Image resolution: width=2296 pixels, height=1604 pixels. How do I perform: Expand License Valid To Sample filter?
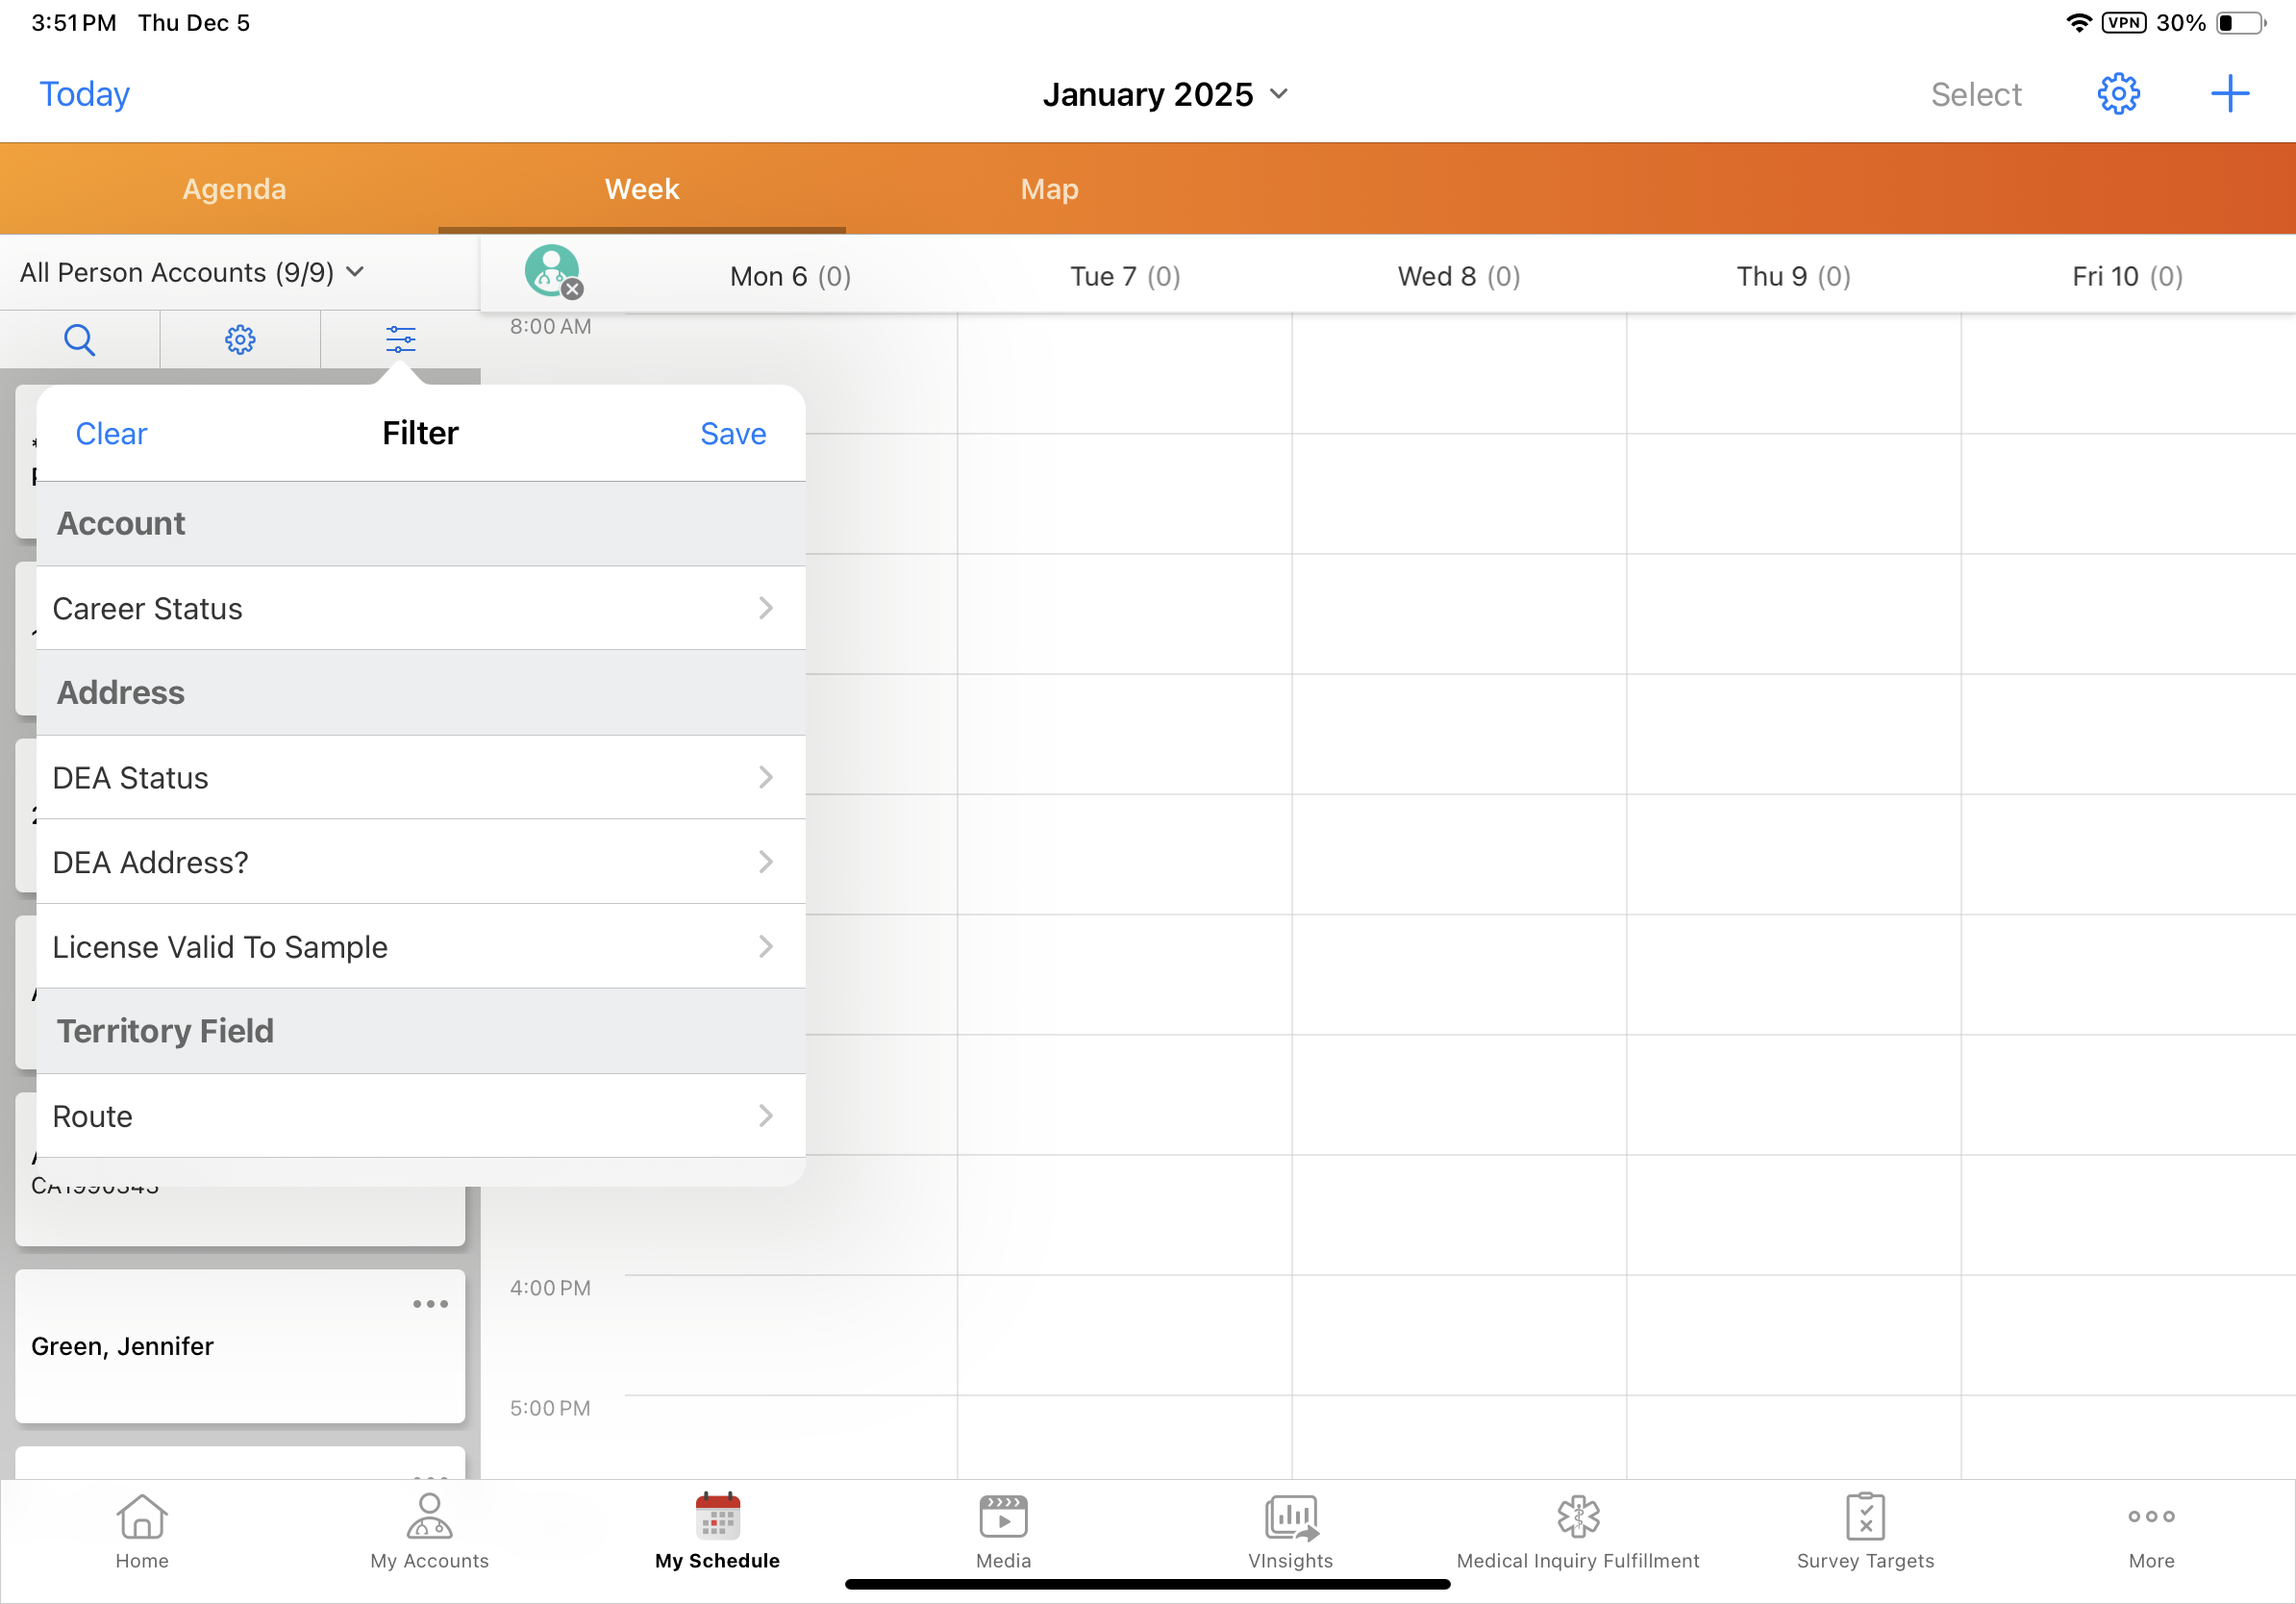point(420,946)
